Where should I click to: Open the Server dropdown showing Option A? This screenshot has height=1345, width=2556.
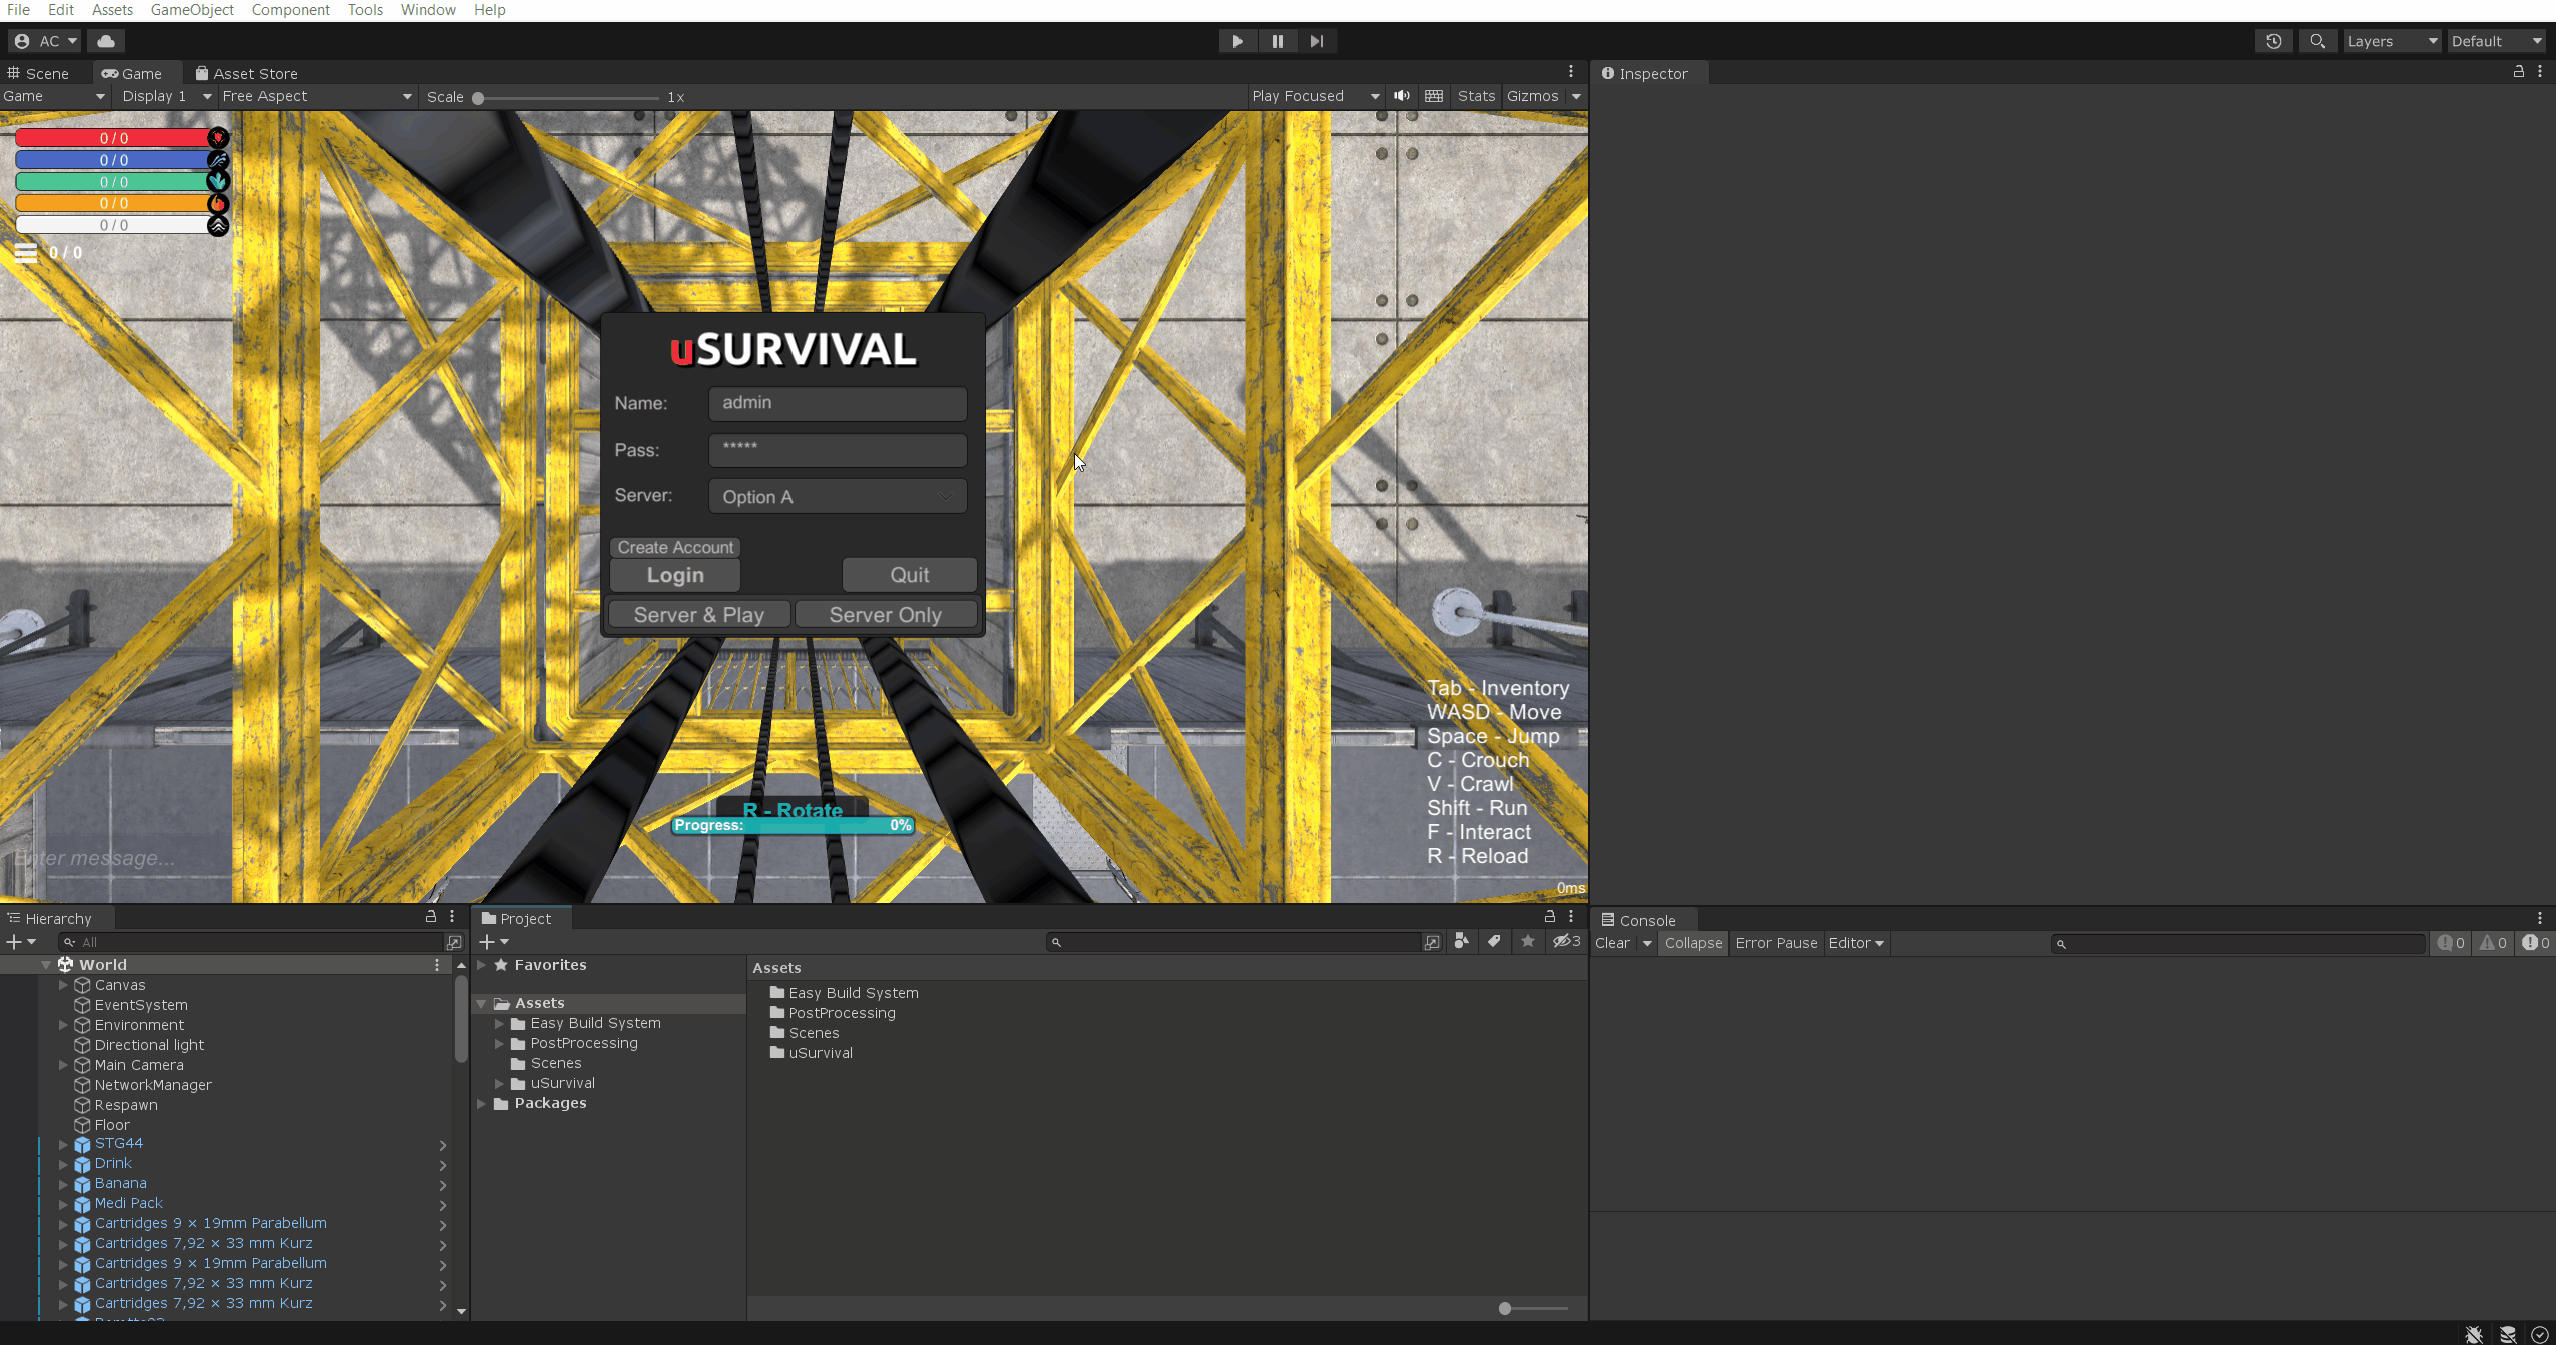[x=837, y=497]
